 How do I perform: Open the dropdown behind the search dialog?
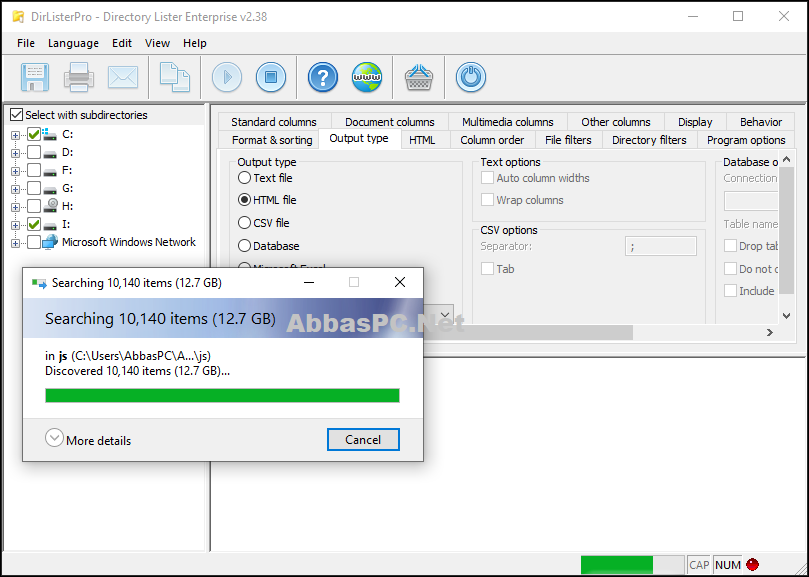pyautogui.click(x=445, y=314)
